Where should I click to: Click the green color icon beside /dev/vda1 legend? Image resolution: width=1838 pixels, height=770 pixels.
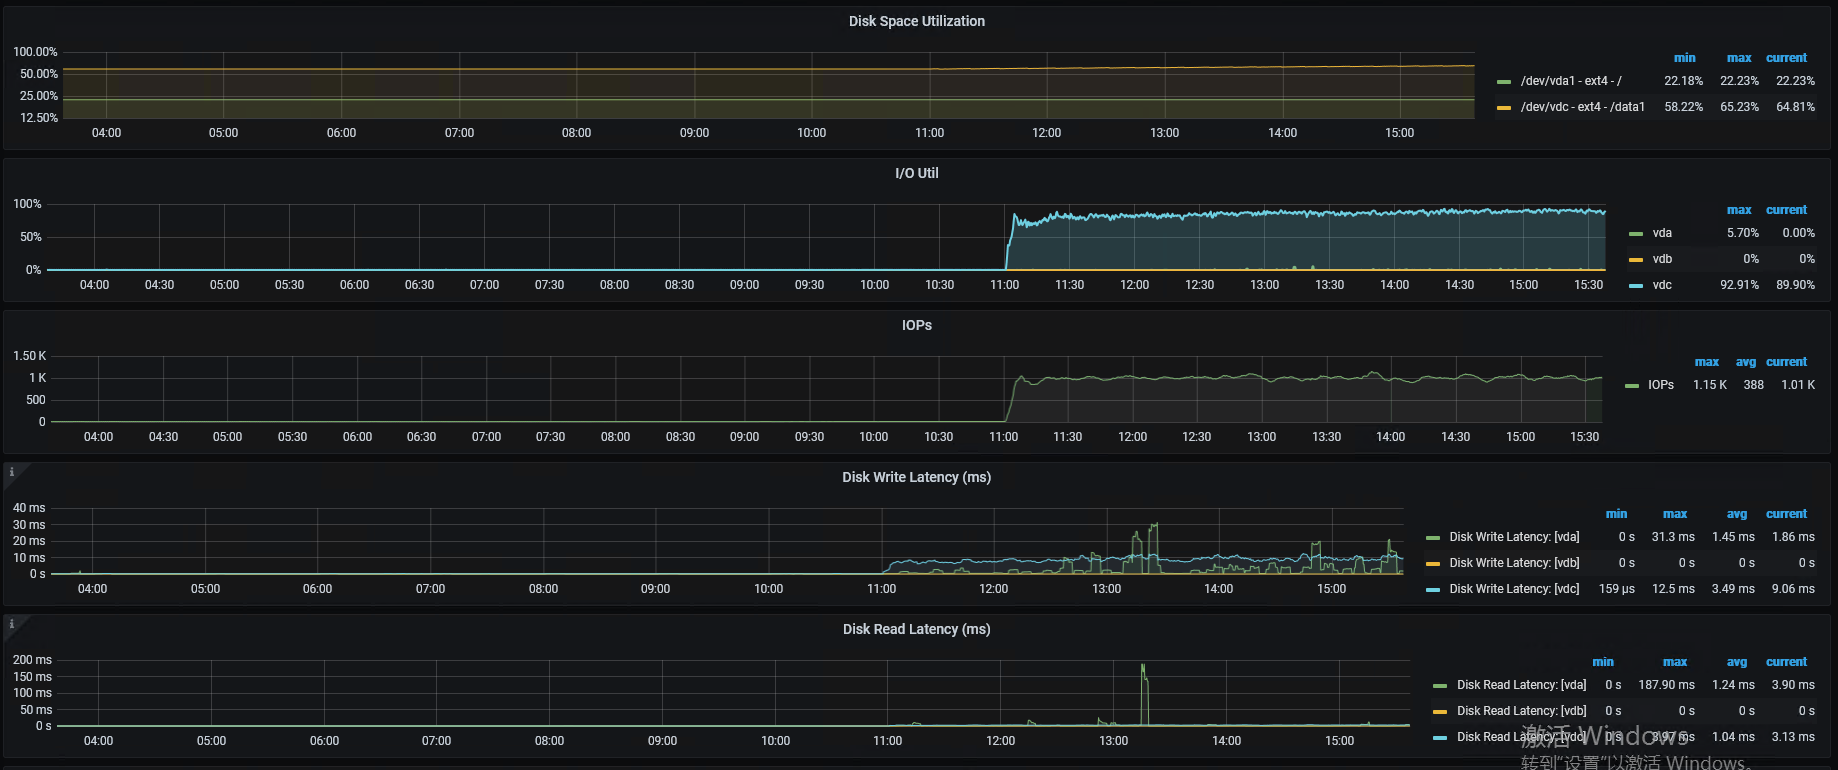pyautogui.click(x=1503, y=82)
